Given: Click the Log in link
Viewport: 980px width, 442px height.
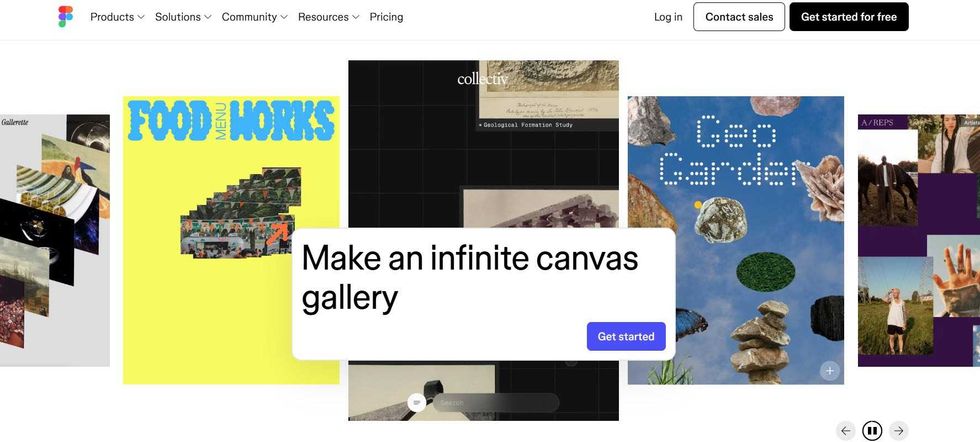Looking at the screenshot, I should pos(668,17).
